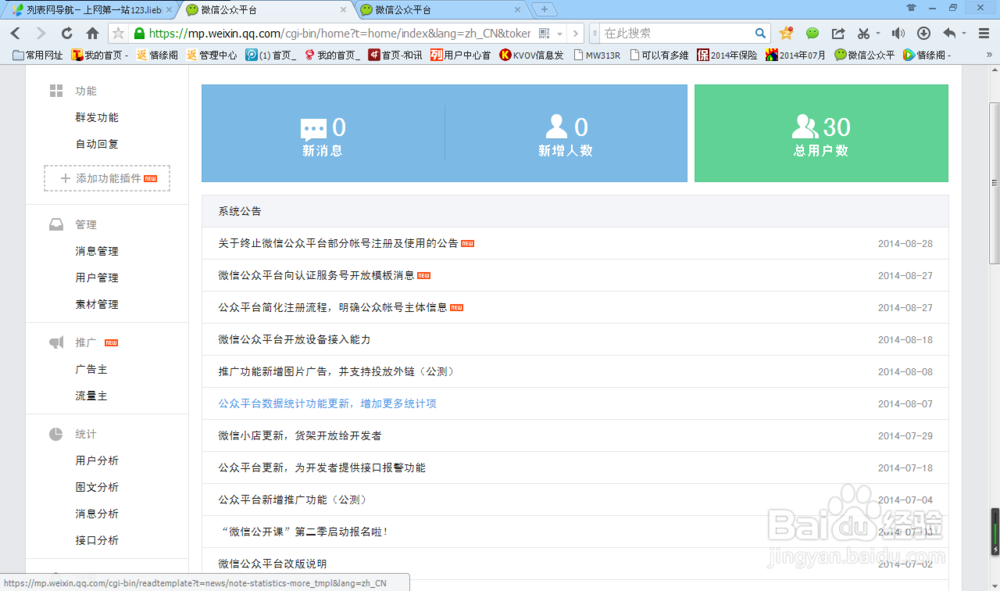Open announcement 微信公众平台向认证服务号开放模板消息
The width and height of the screenshot is (1000, 591).
(316, 275)
